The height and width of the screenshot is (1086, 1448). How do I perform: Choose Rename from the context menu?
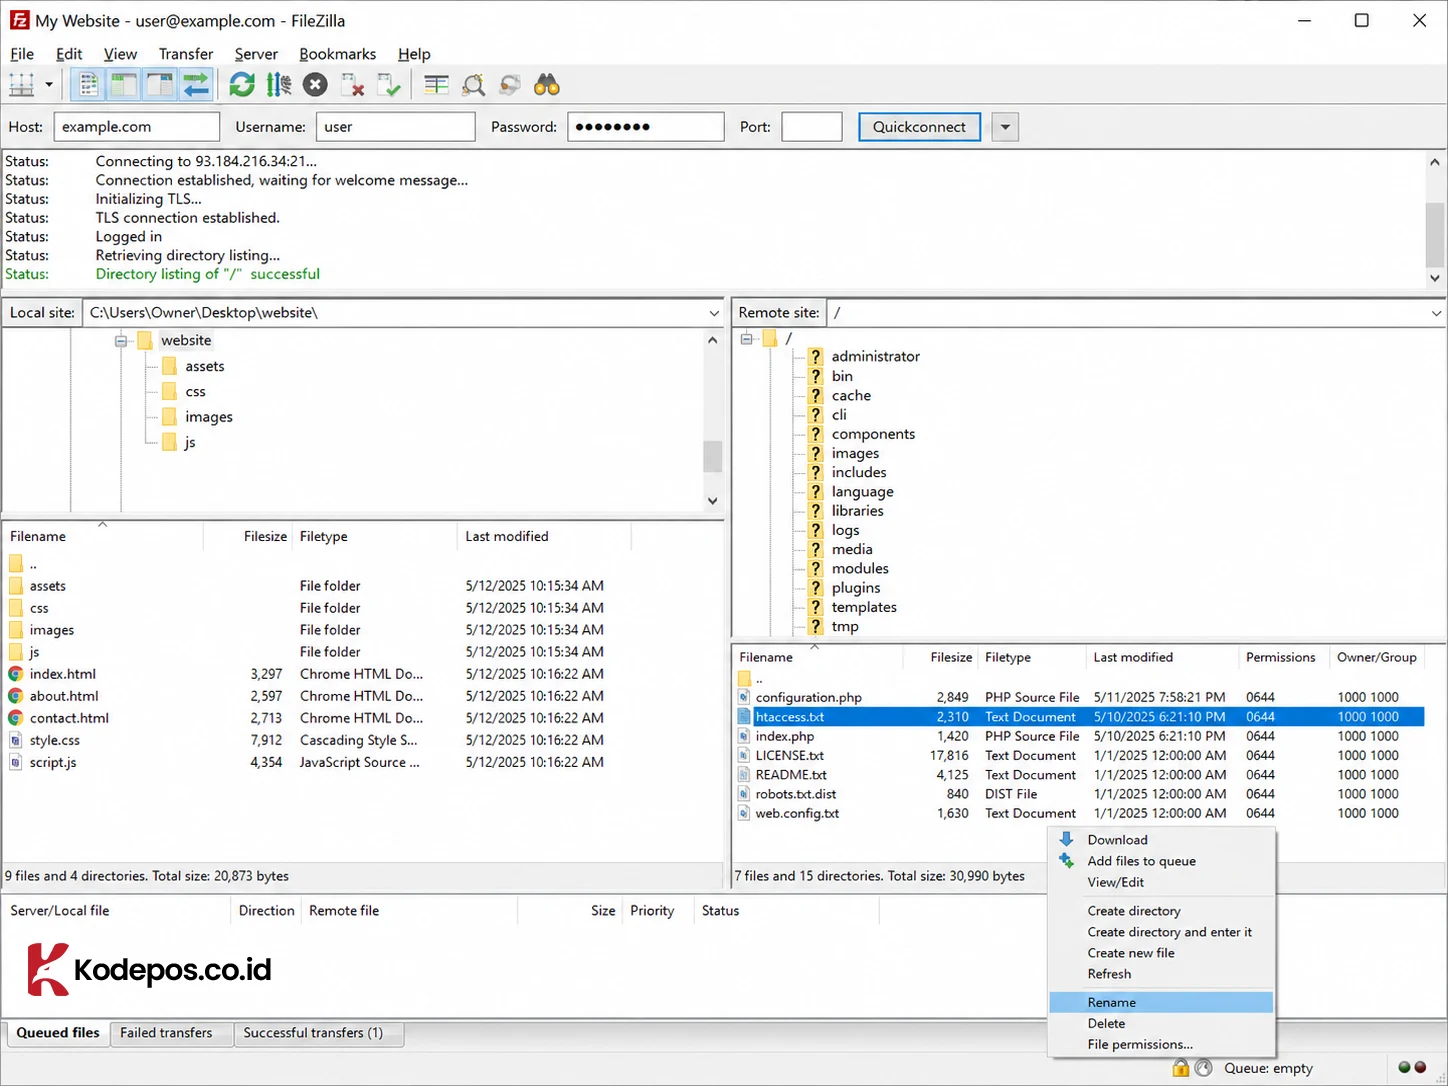tap(1161, 1002)
